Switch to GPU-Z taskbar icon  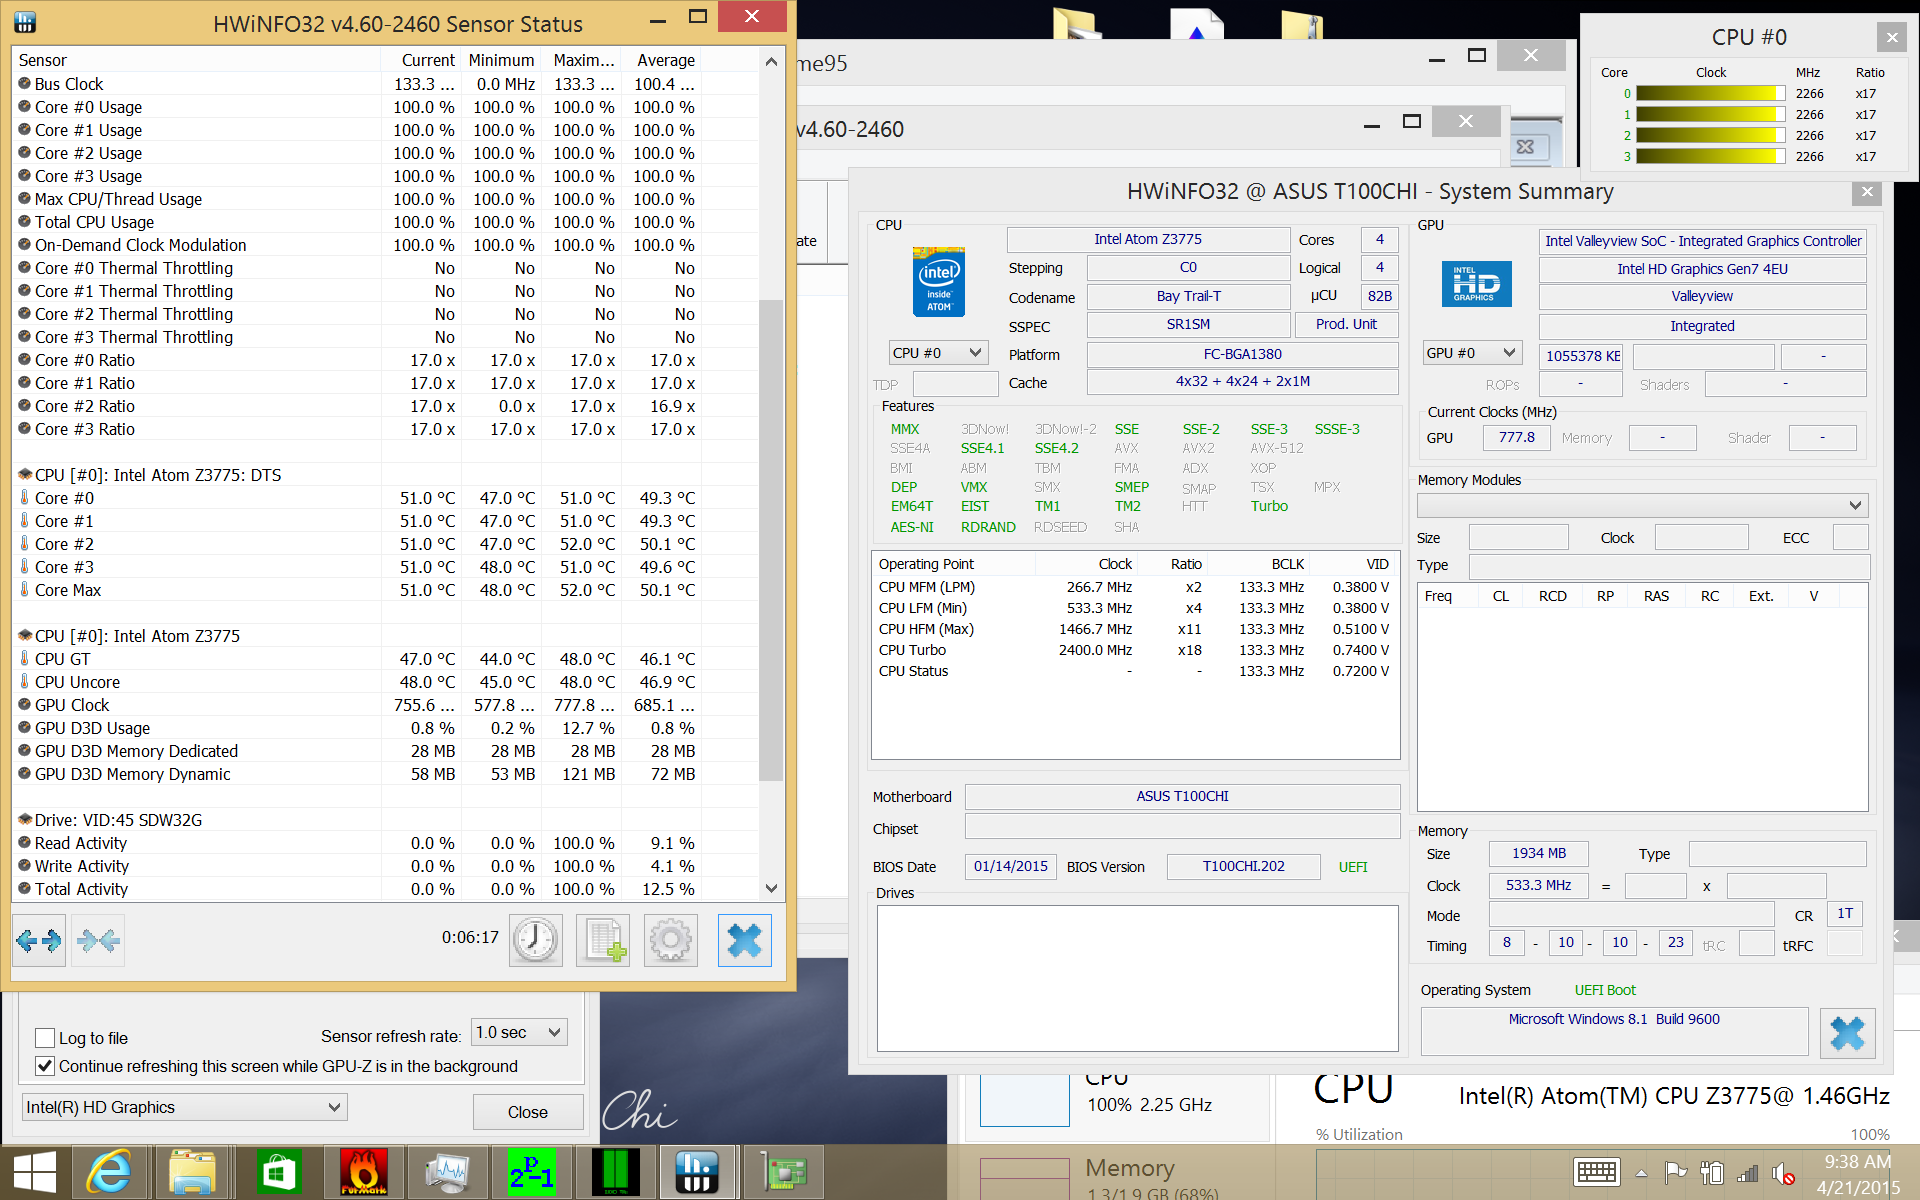(783, 1172)
